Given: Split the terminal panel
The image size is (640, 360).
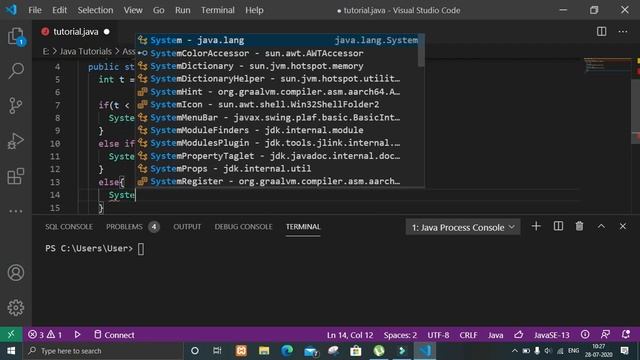Looking at the screenshot, I should pos(558,226).
